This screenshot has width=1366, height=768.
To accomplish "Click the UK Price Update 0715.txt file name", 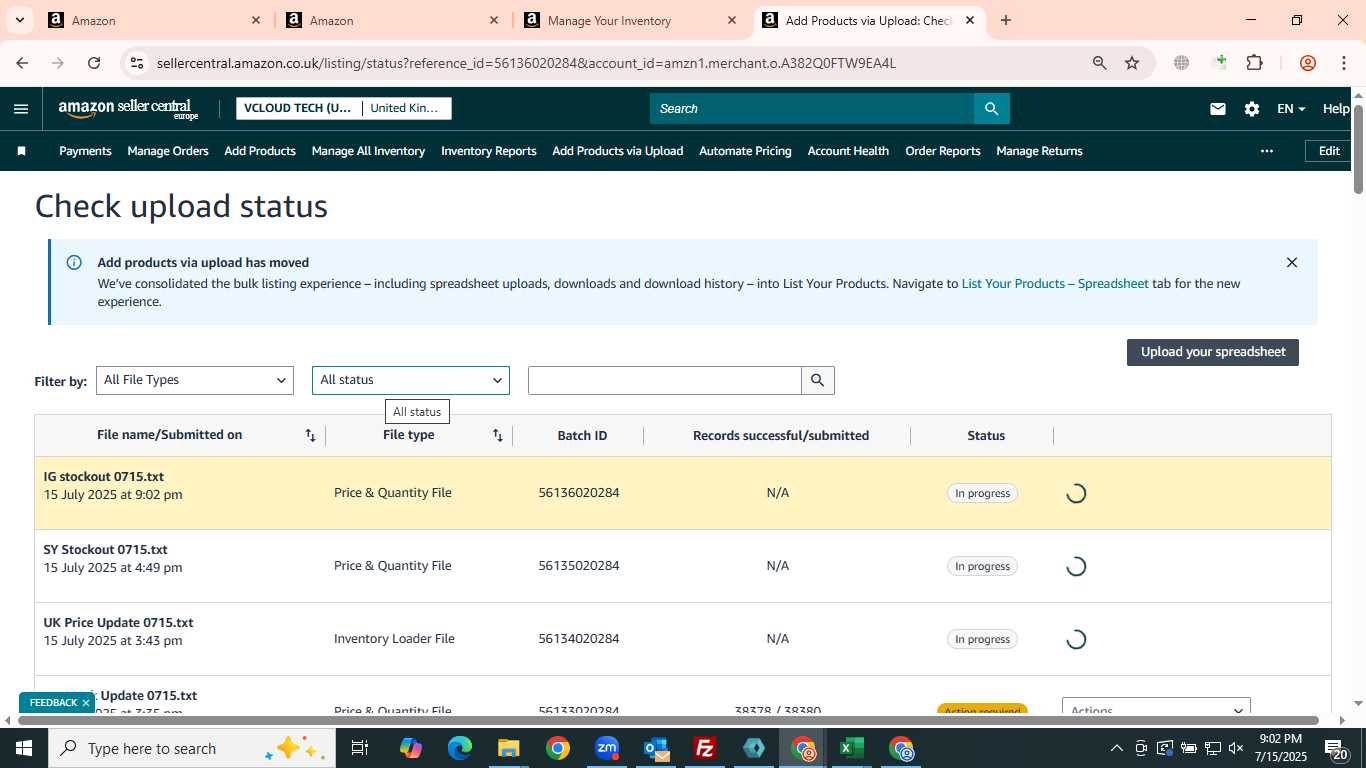I will click(x=118, y=623).
